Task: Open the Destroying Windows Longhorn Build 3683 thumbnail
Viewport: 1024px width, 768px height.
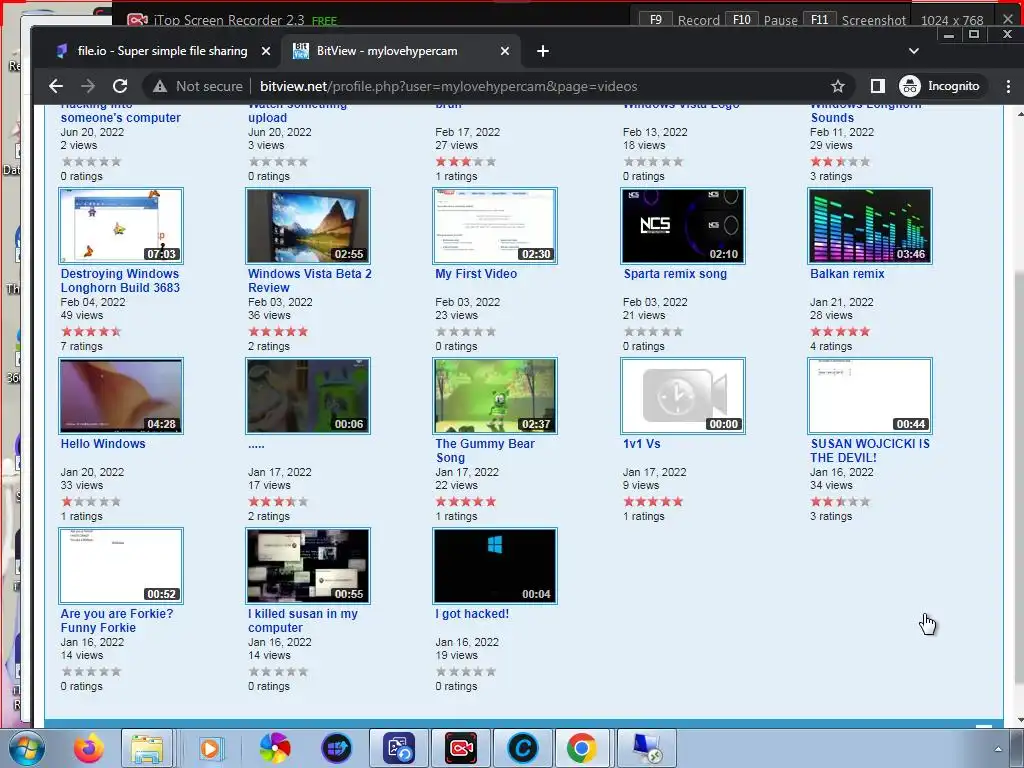Action: coord(121,226)
